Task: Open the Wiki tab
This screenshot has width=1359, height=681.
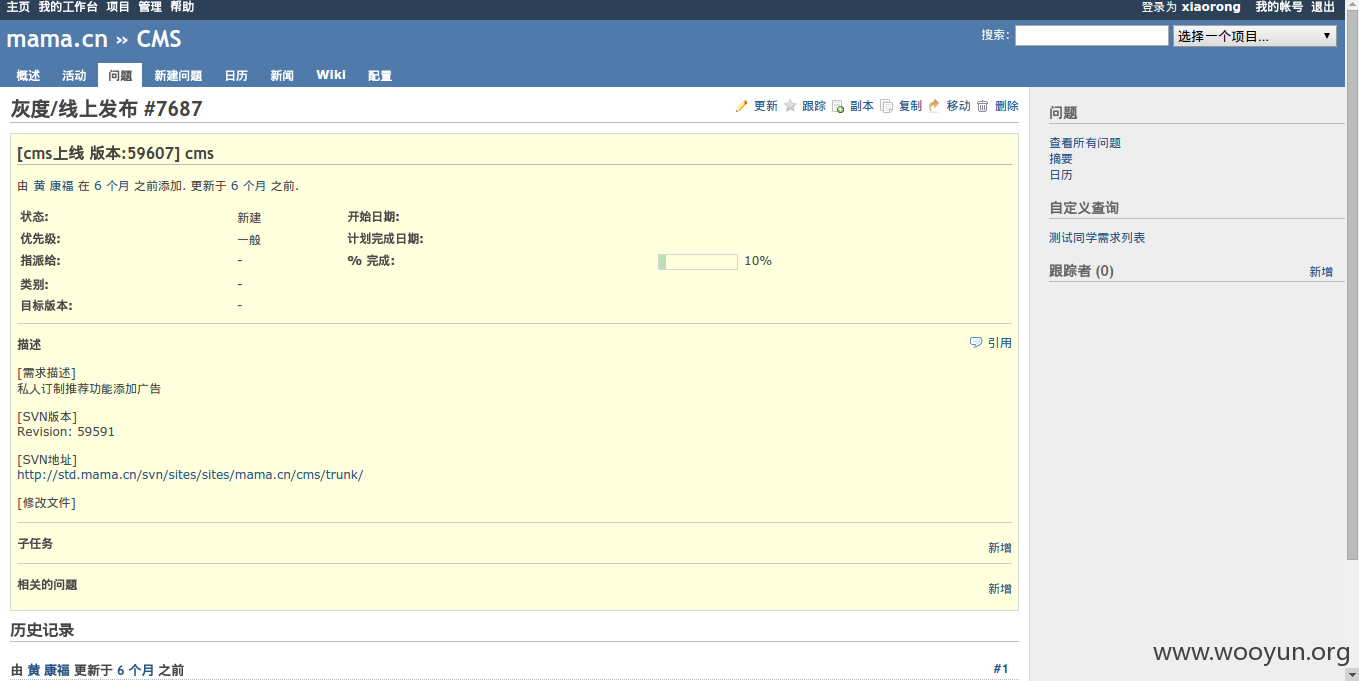Action: (x=331, y=75)
